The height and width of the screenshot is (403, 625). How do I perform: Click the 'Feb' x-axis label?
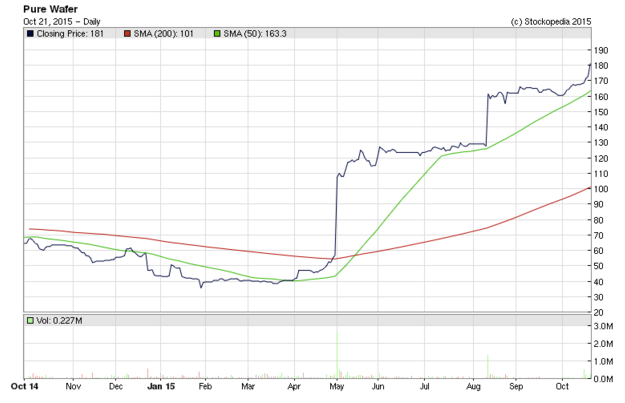click(x=205, y=386)
